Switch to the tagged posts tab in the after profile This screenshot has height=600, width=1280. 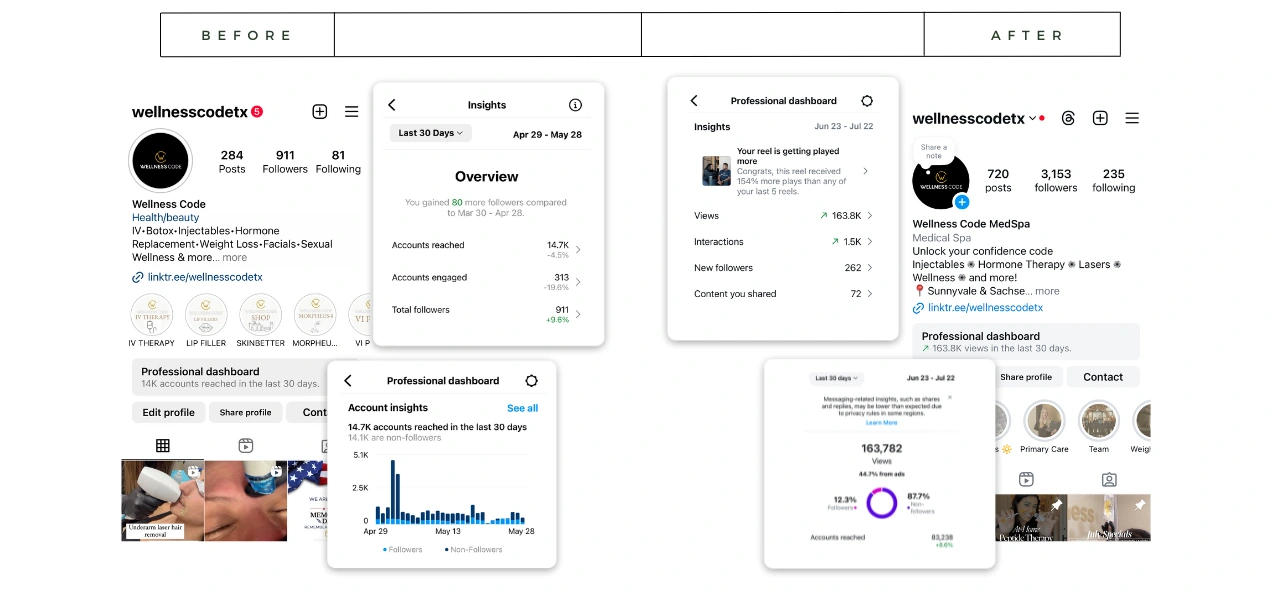(1109, 479)
